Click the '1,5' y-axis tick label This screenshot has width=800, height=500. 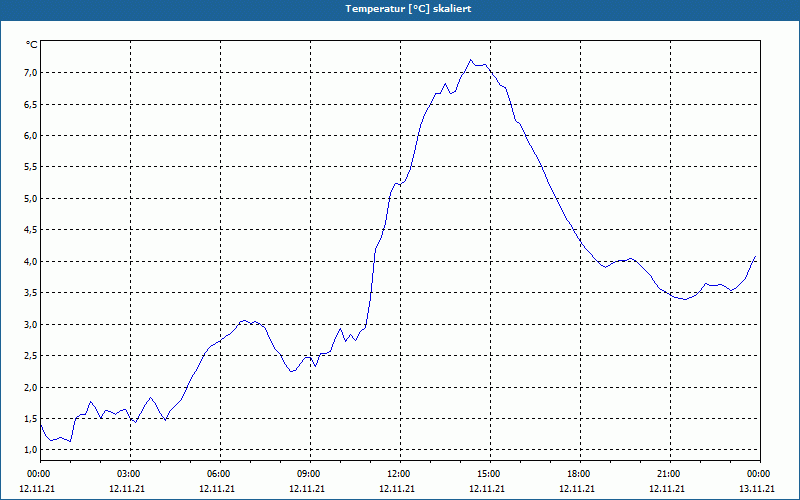click(x=31, y=418)
